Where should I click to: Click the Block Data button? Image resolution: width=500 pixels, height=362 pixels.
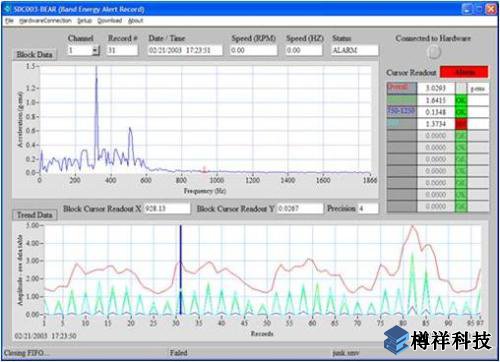35,54
